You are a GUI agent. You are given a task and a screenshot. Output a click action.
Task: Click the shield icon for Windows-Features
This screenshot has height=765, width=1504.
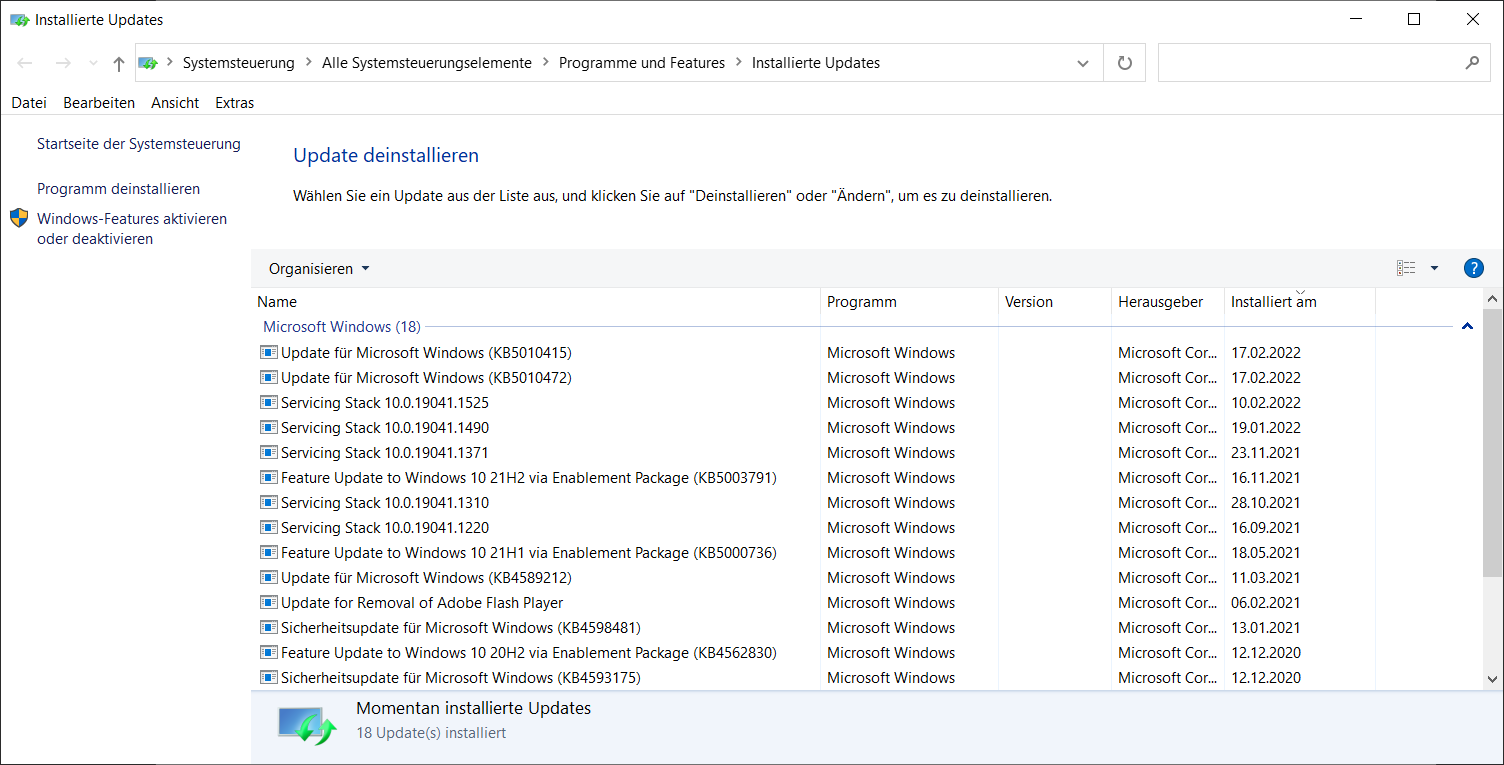[x=19, y=219]
